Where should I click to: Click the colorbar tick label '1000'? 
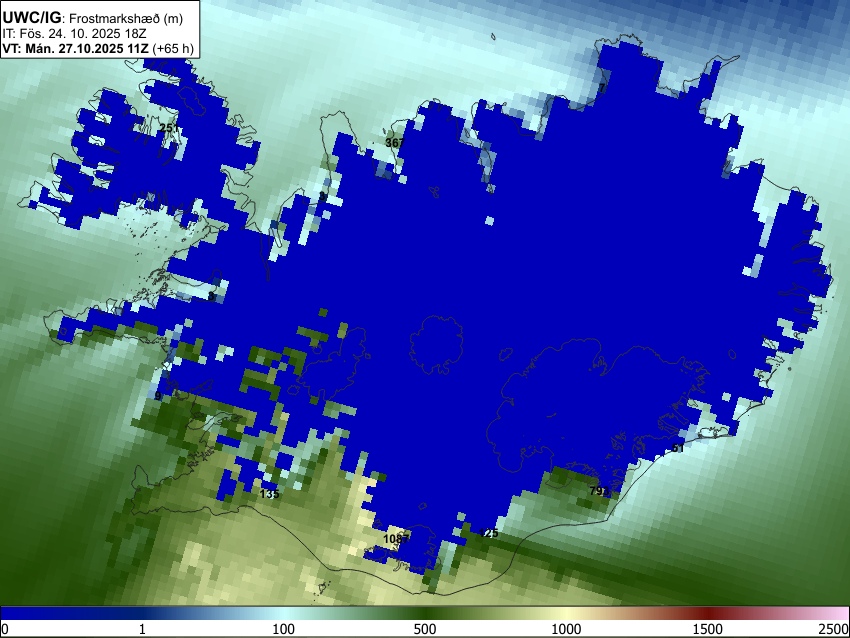click(566, 629)
